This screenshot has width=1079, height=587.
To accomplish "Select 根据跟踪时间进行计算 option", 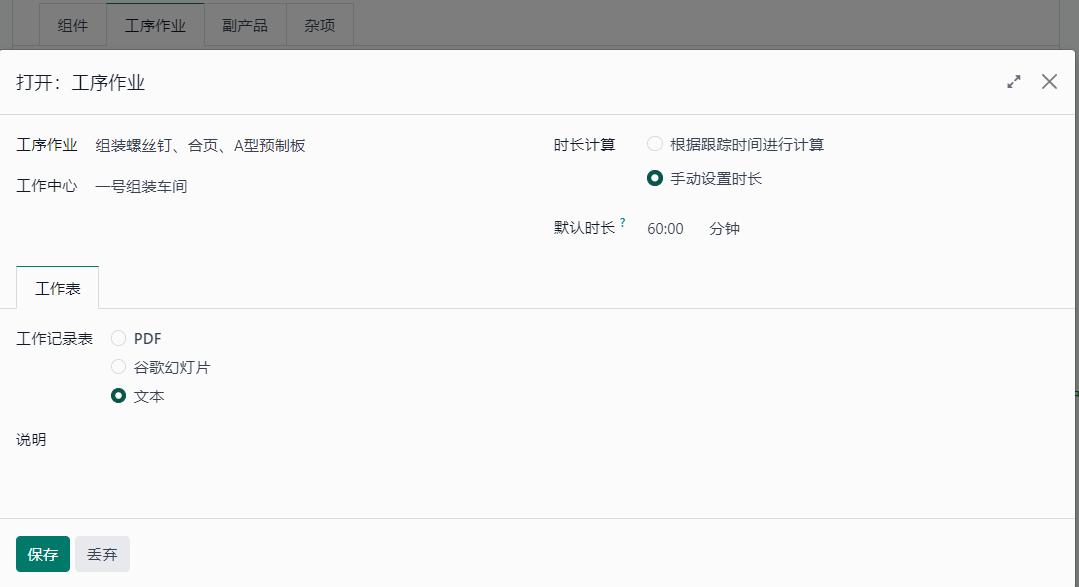I will pos(655,144).
